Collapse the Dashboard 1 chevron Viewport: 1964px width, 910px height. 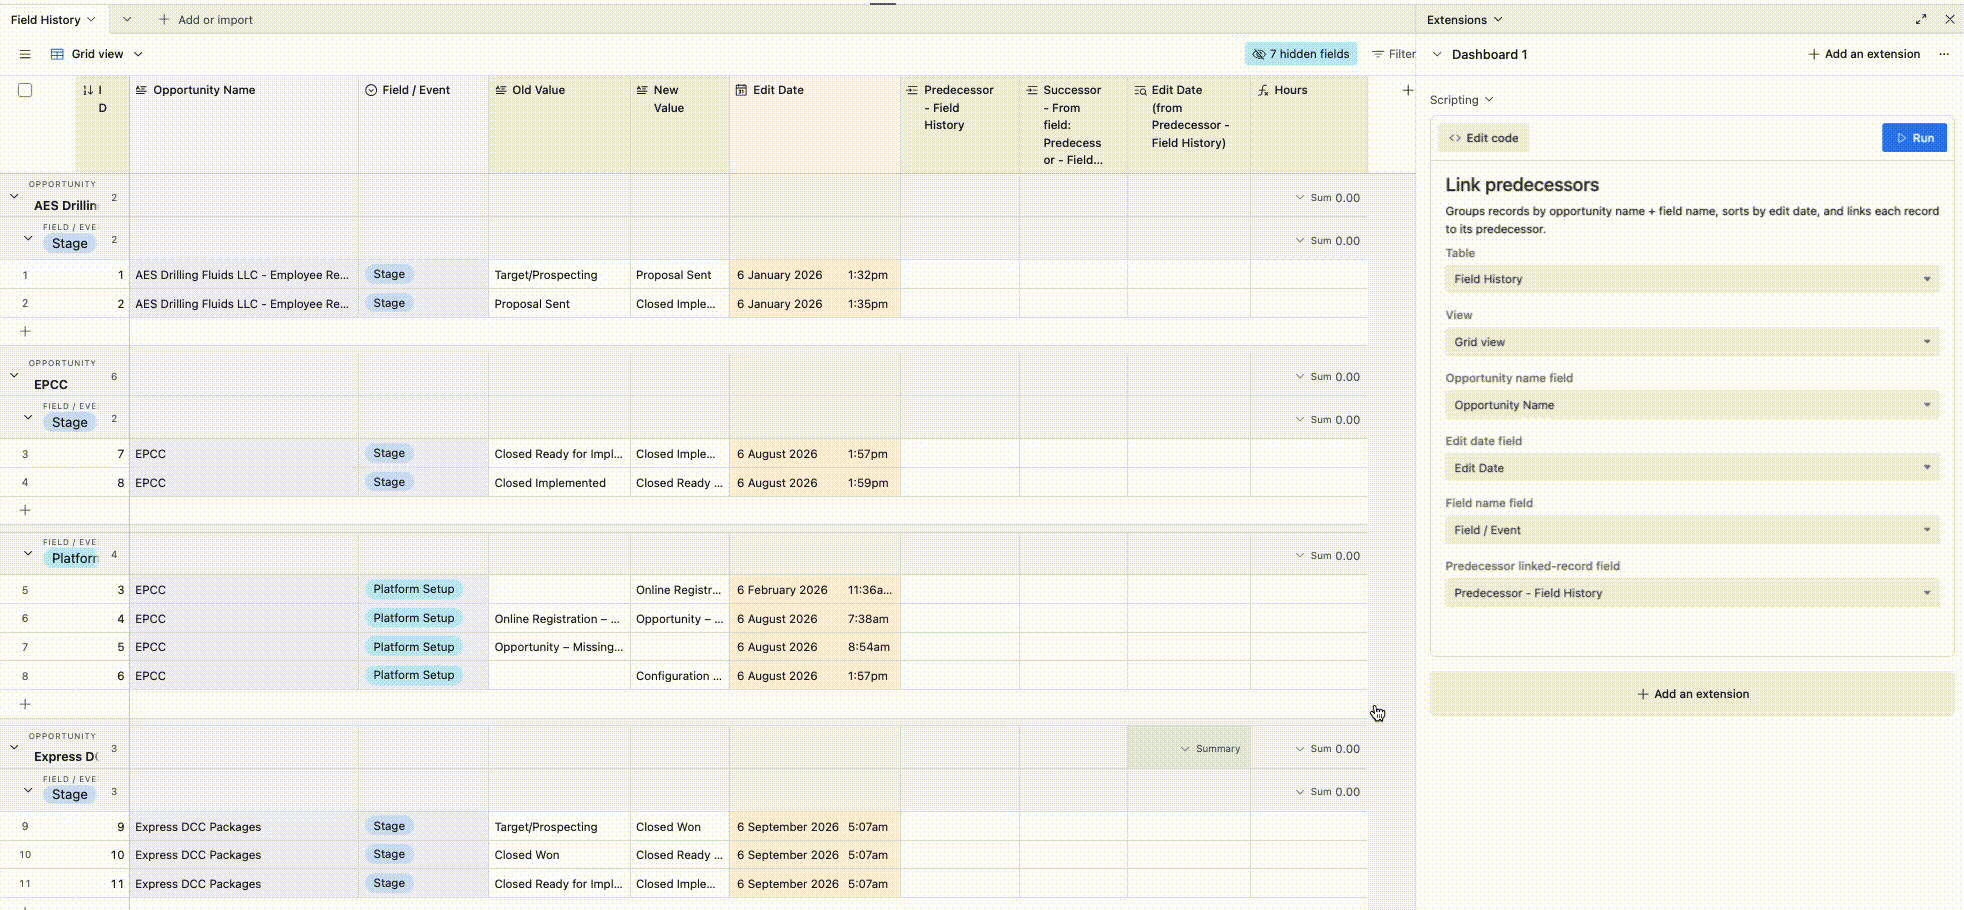pos(1437,54)
